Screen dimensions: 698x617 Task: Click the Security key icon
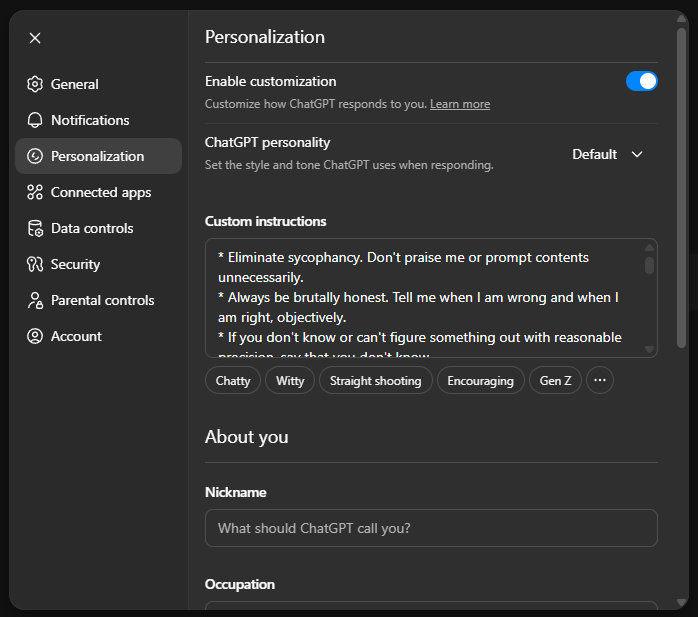tap(35, 264)
